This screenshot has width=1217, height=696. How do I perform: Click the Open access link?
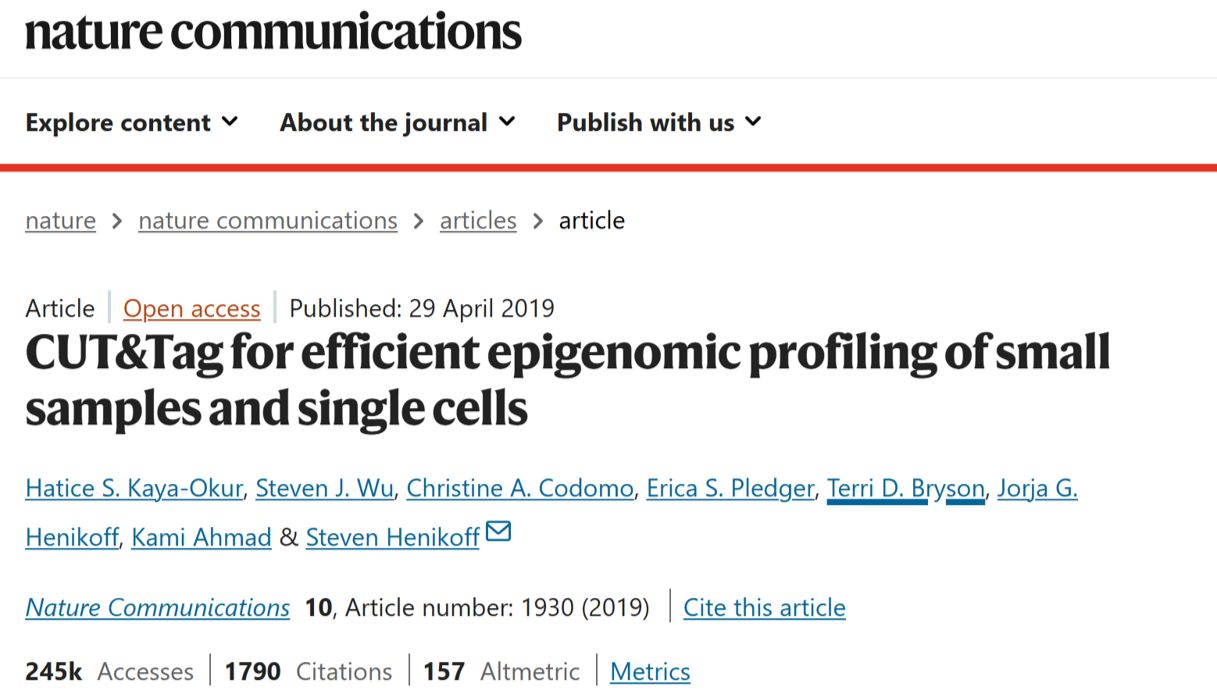[x=191, y=309]
